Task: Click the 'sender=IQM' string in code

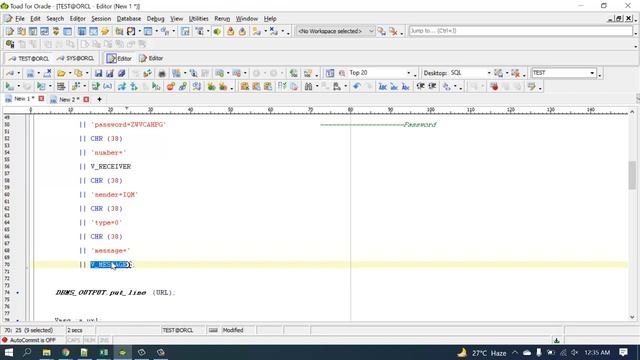Action: pos(114,195)
